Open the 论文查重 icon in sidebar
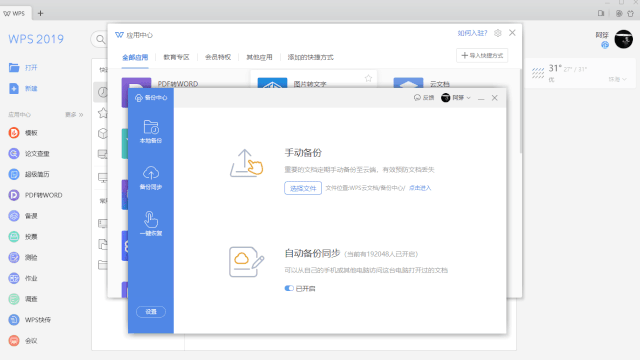 pyautogui.click(x=14, y=153)
